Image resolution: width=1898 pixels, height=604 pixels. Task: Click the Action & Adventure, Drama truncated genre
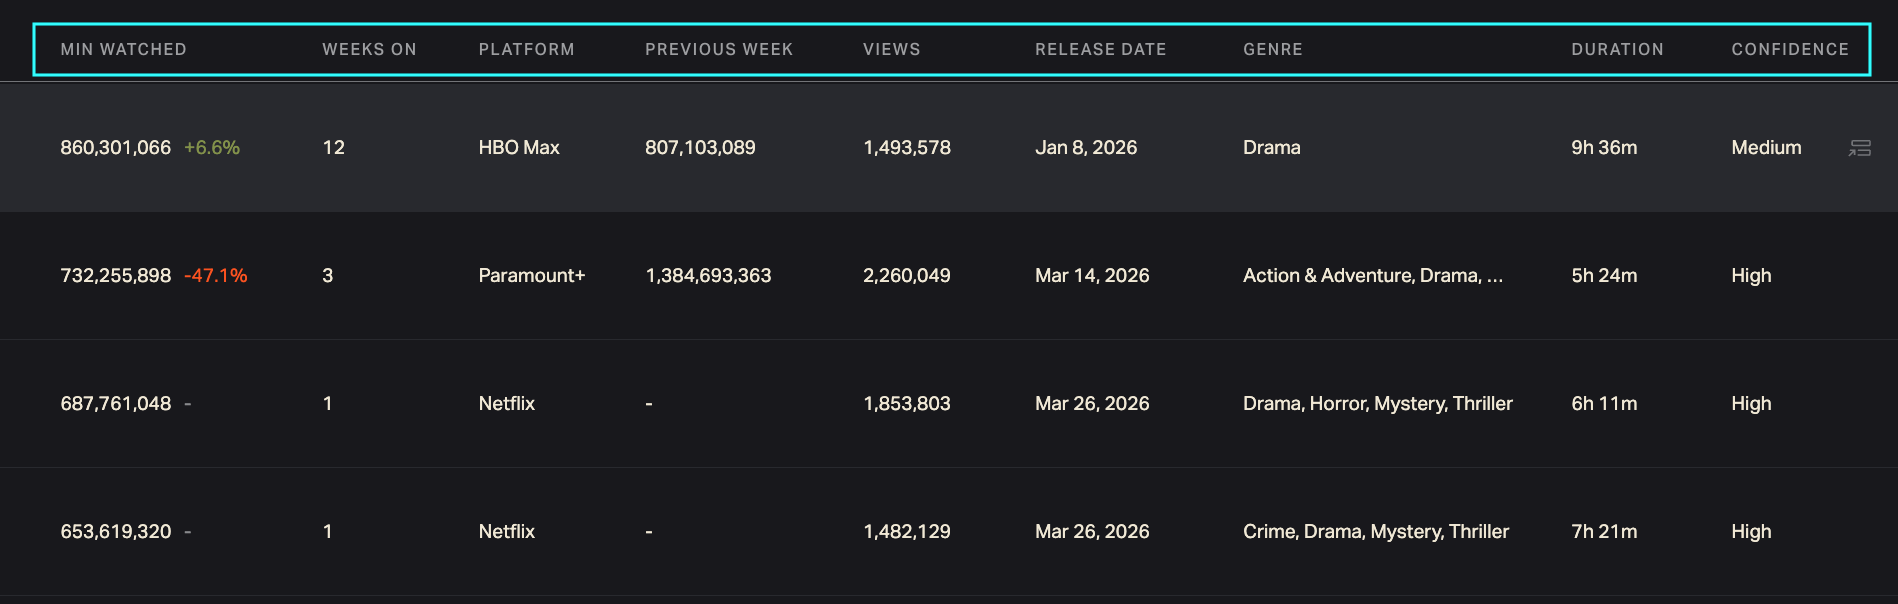coord(1372,276)
